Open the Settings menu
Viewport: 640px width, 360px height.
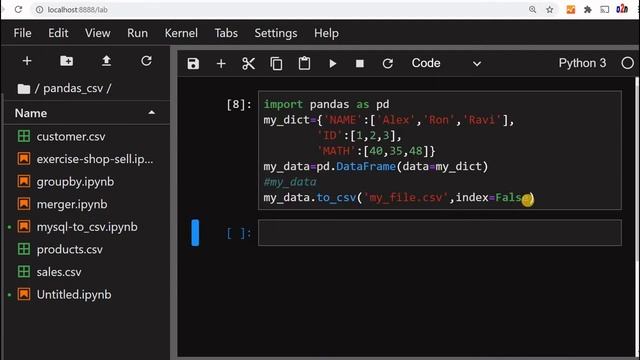(276, 33)
